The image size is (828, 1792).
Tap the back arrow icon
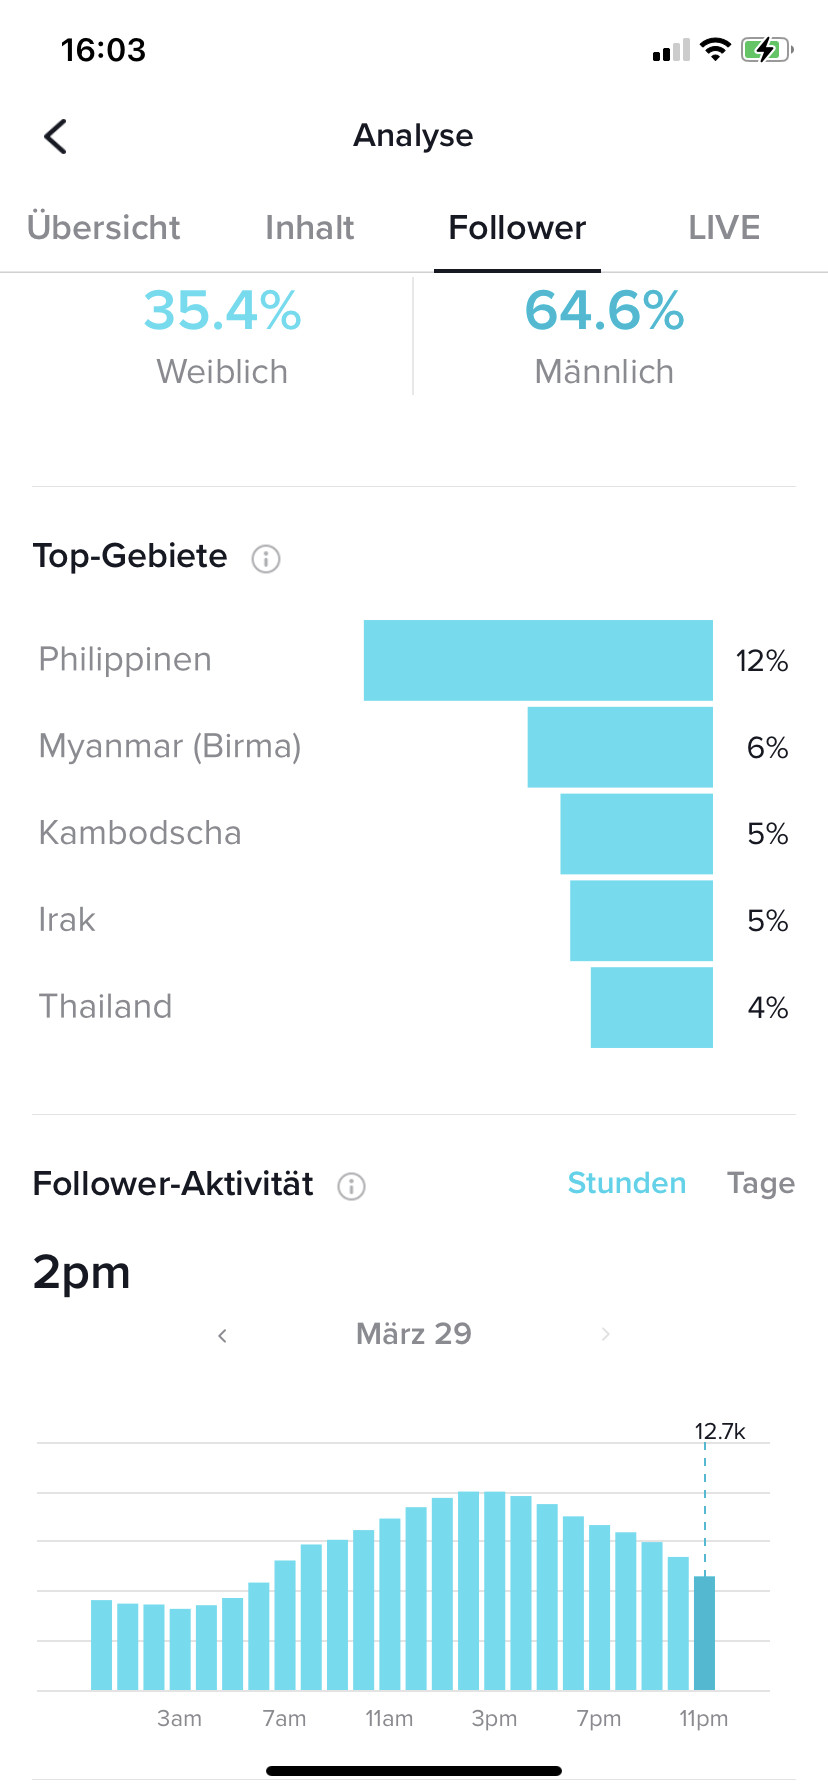56,136
